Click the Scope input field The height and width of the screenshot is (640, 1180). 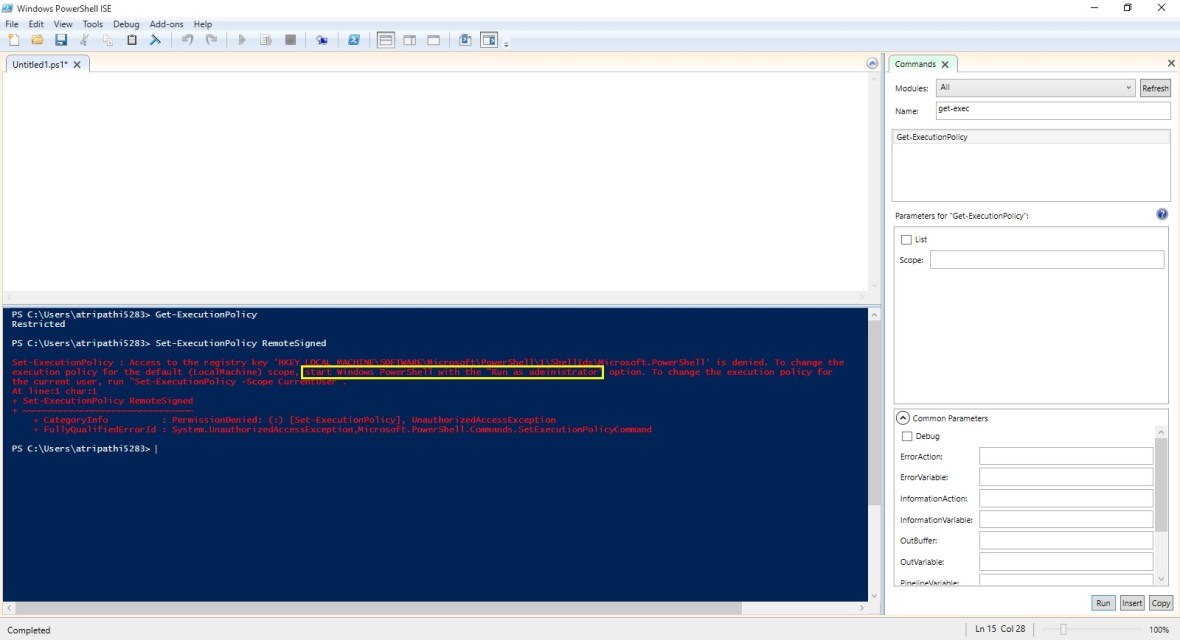[x=1047, y=260]
